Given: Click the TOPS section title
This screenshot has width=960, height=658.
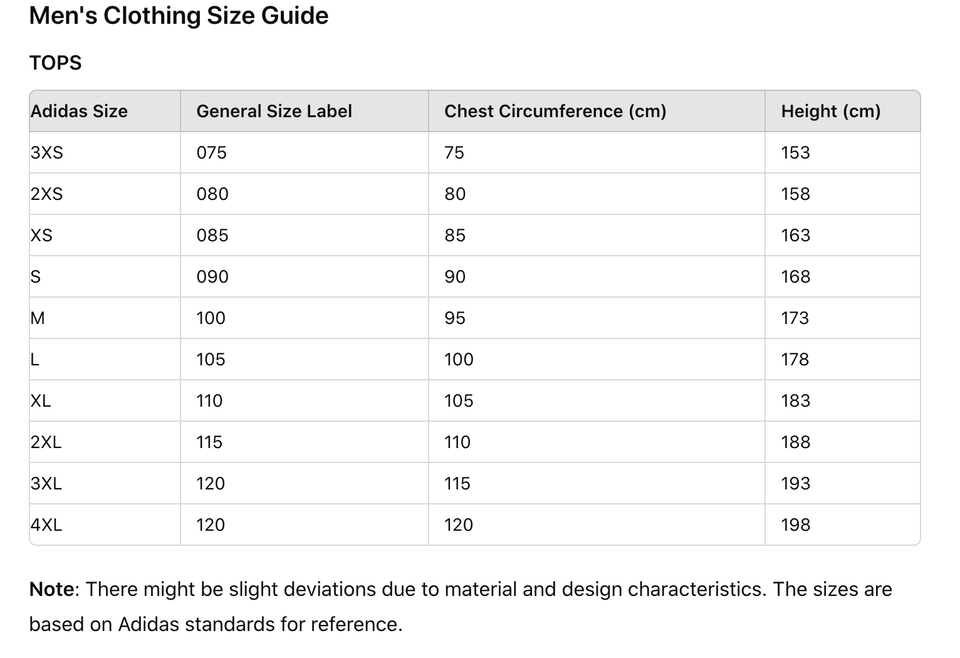Looking at the screenshot, I should pos(55,63).
